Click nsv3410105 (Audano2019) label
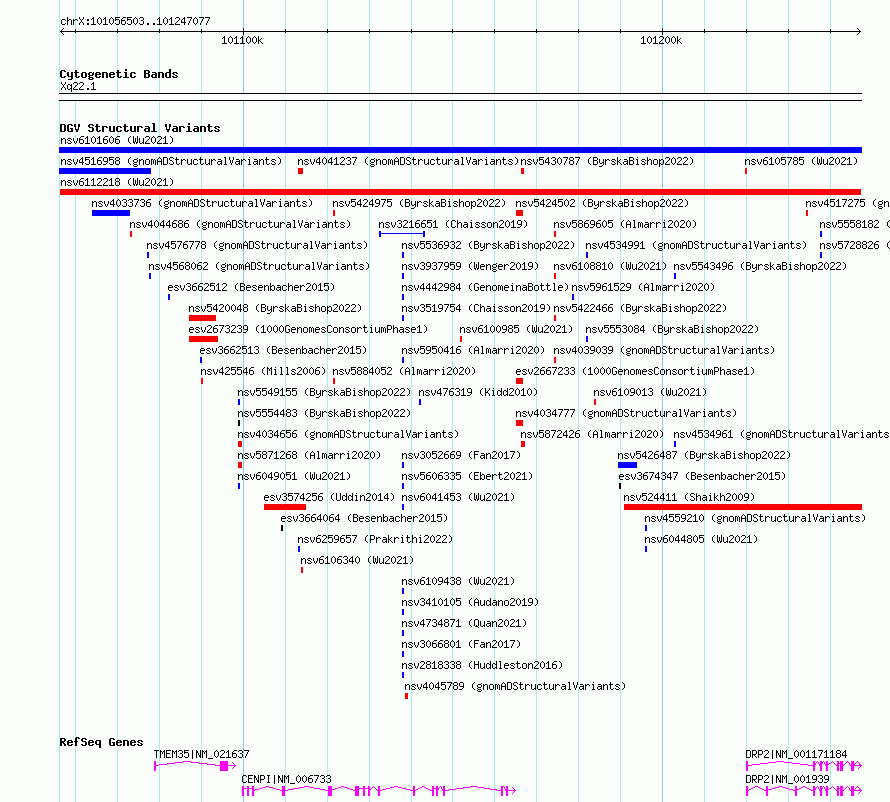The width and height of the screenshot is (890, 802). (x=470, y=602)
